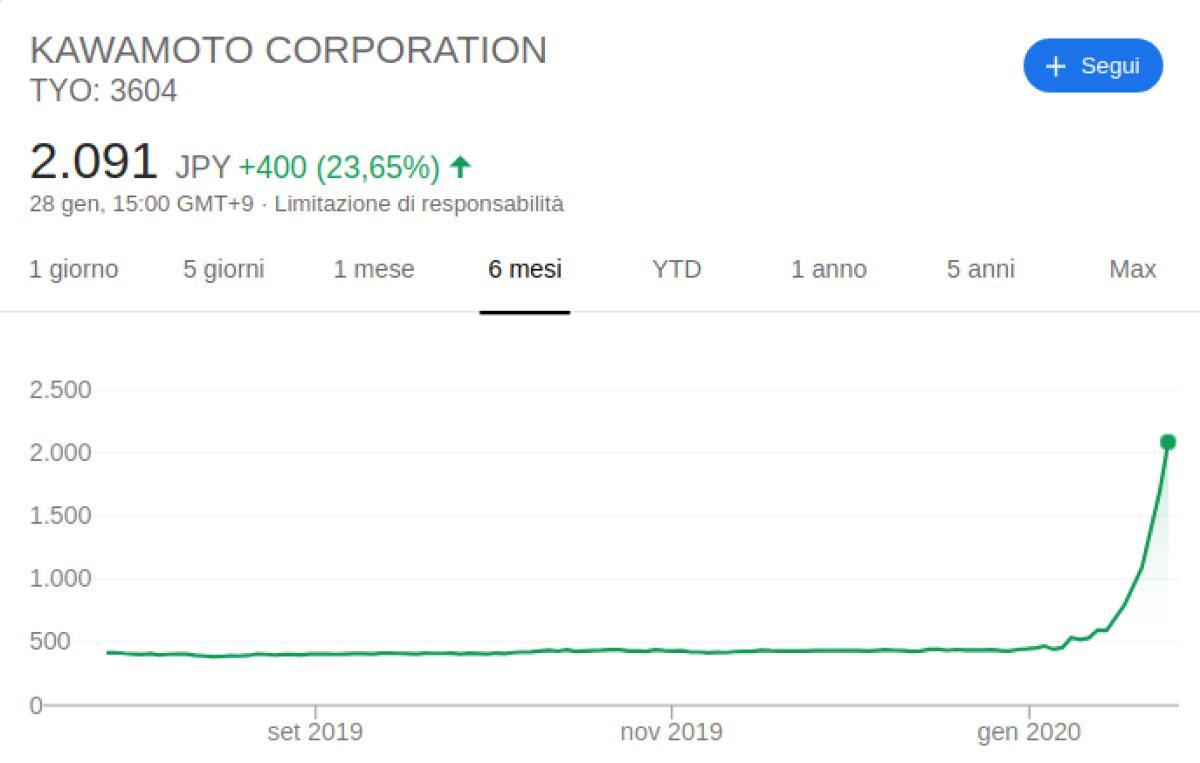
Task: View the 5 anni range
Action: coord(981,269)
